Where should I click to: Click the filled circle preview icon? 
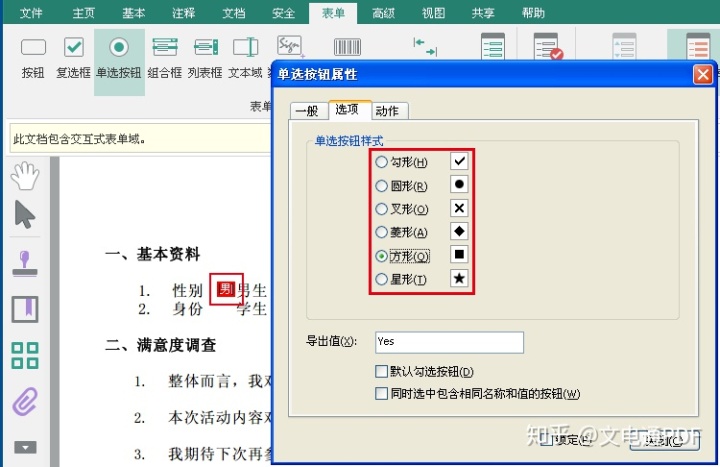click(459, 185)
